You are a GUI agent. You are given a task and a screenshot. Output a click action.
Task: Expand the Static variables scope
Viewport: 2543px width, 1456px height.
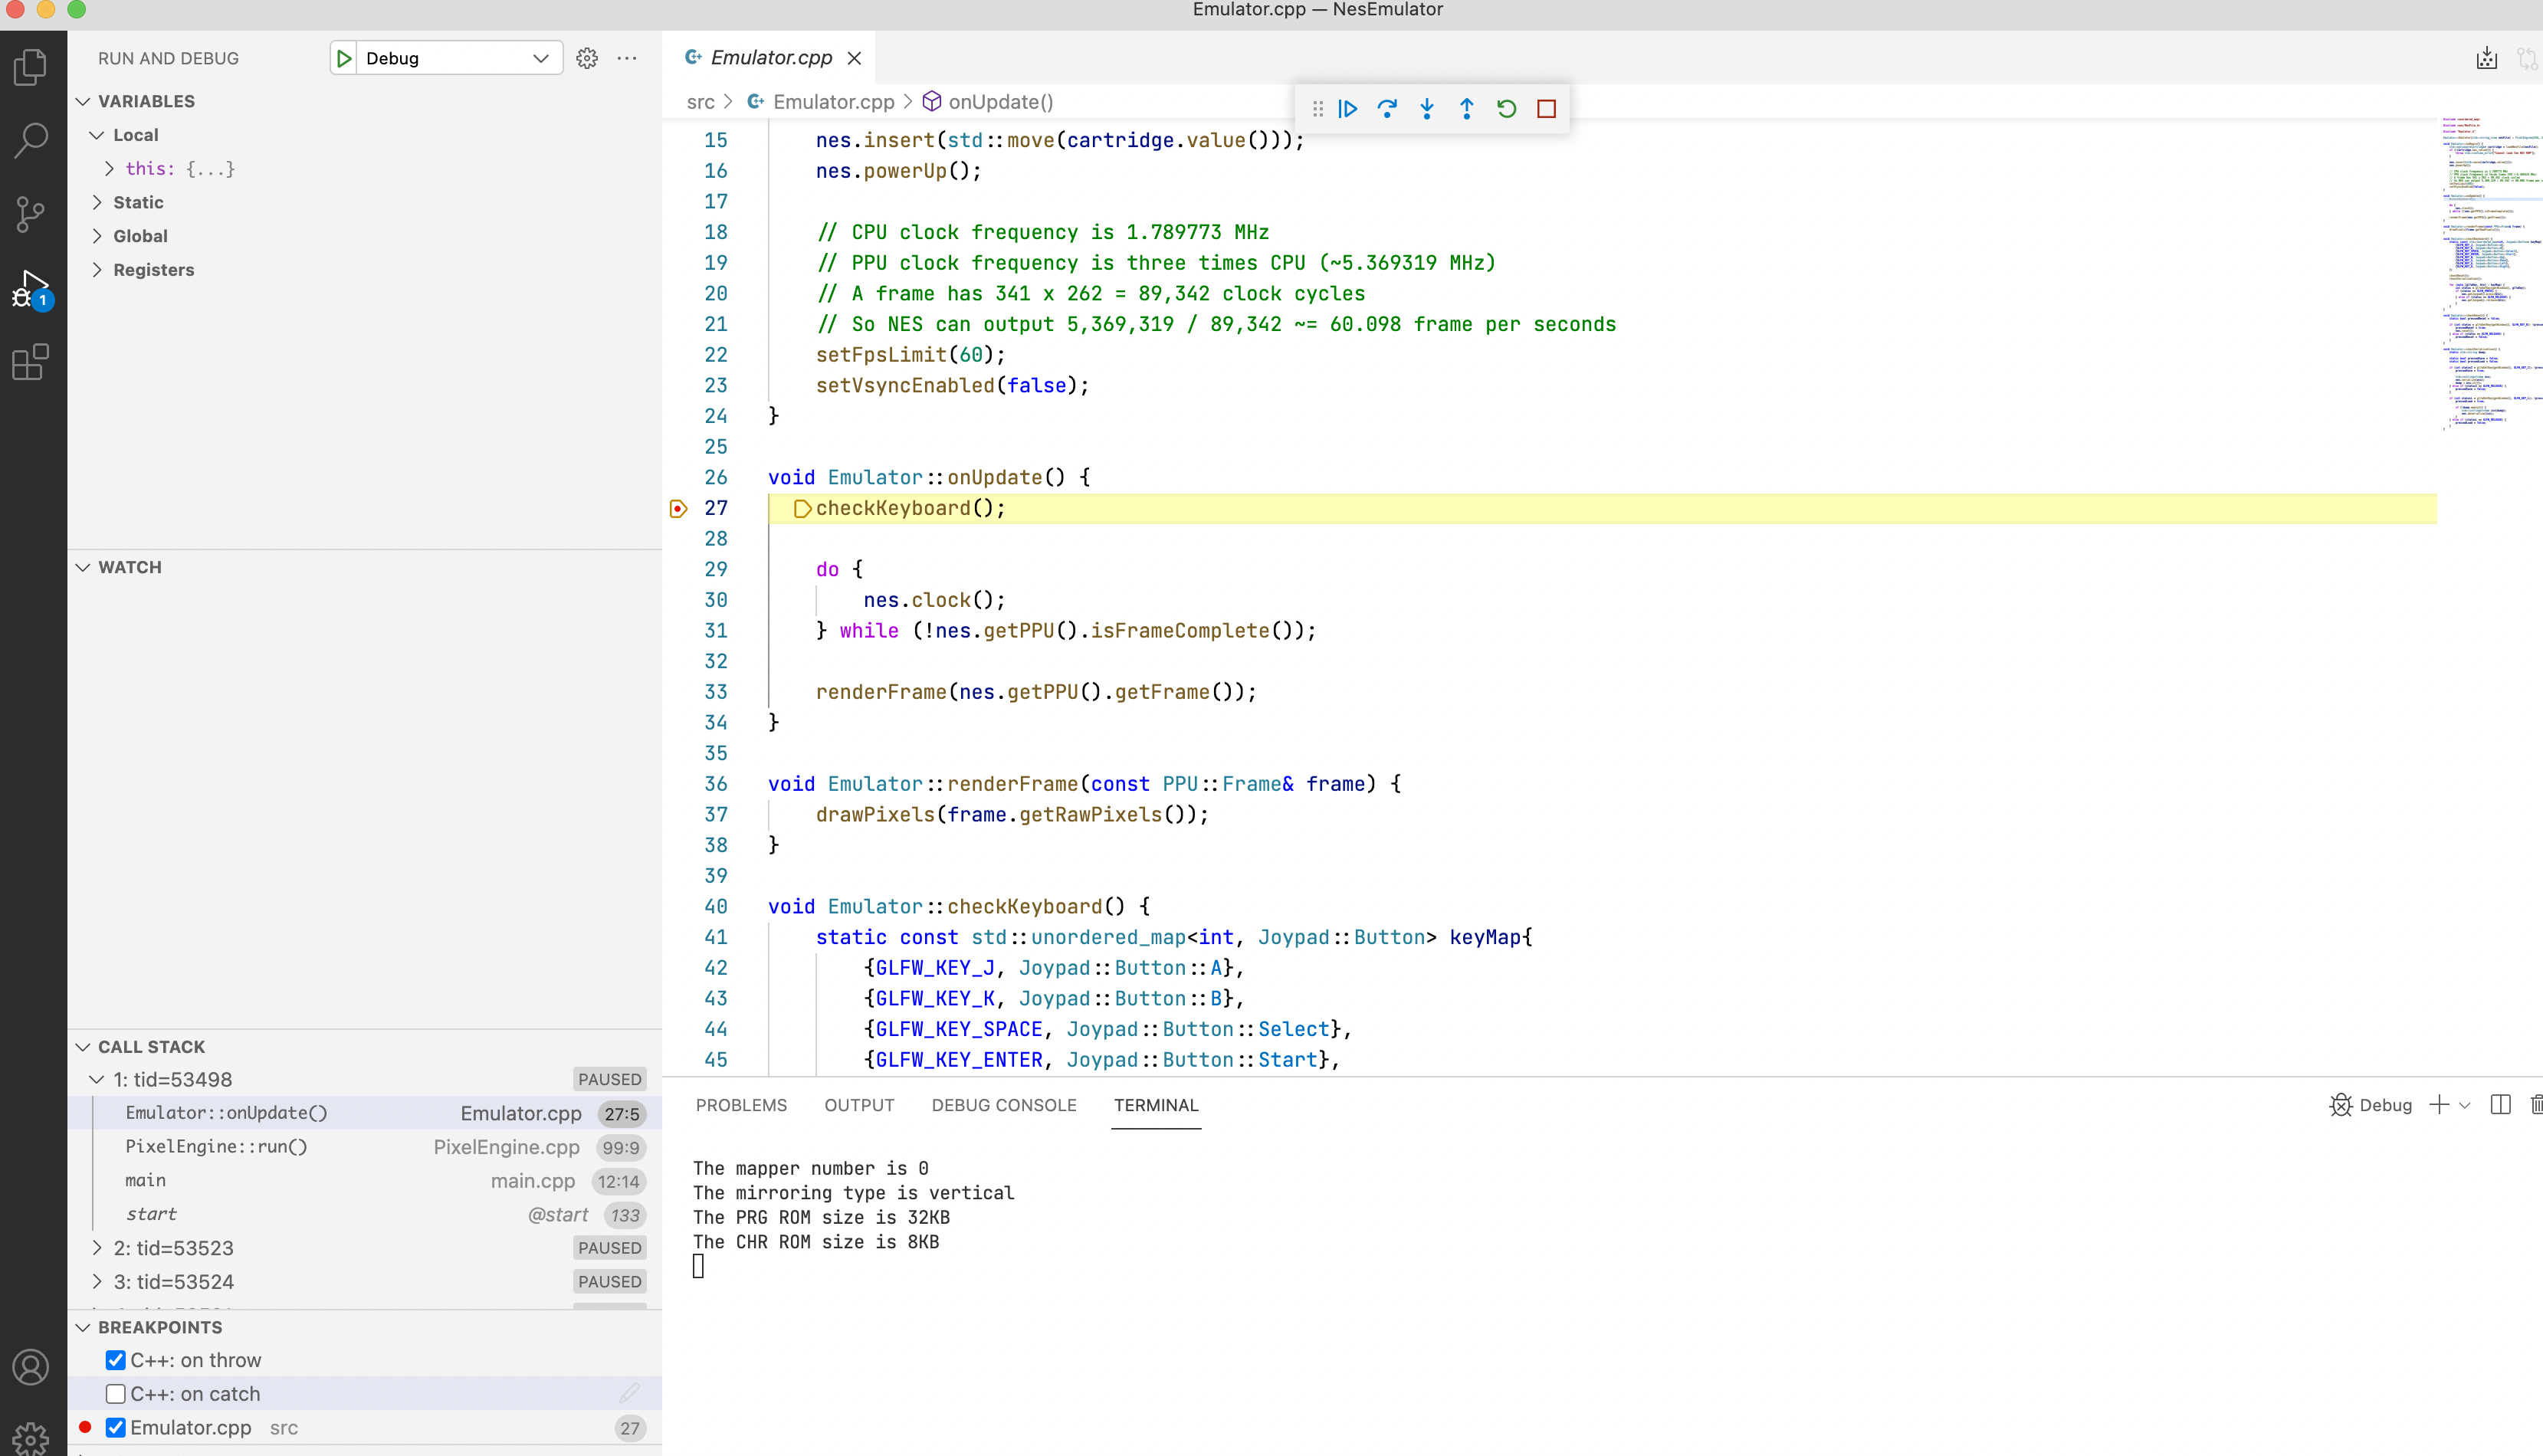97,202
